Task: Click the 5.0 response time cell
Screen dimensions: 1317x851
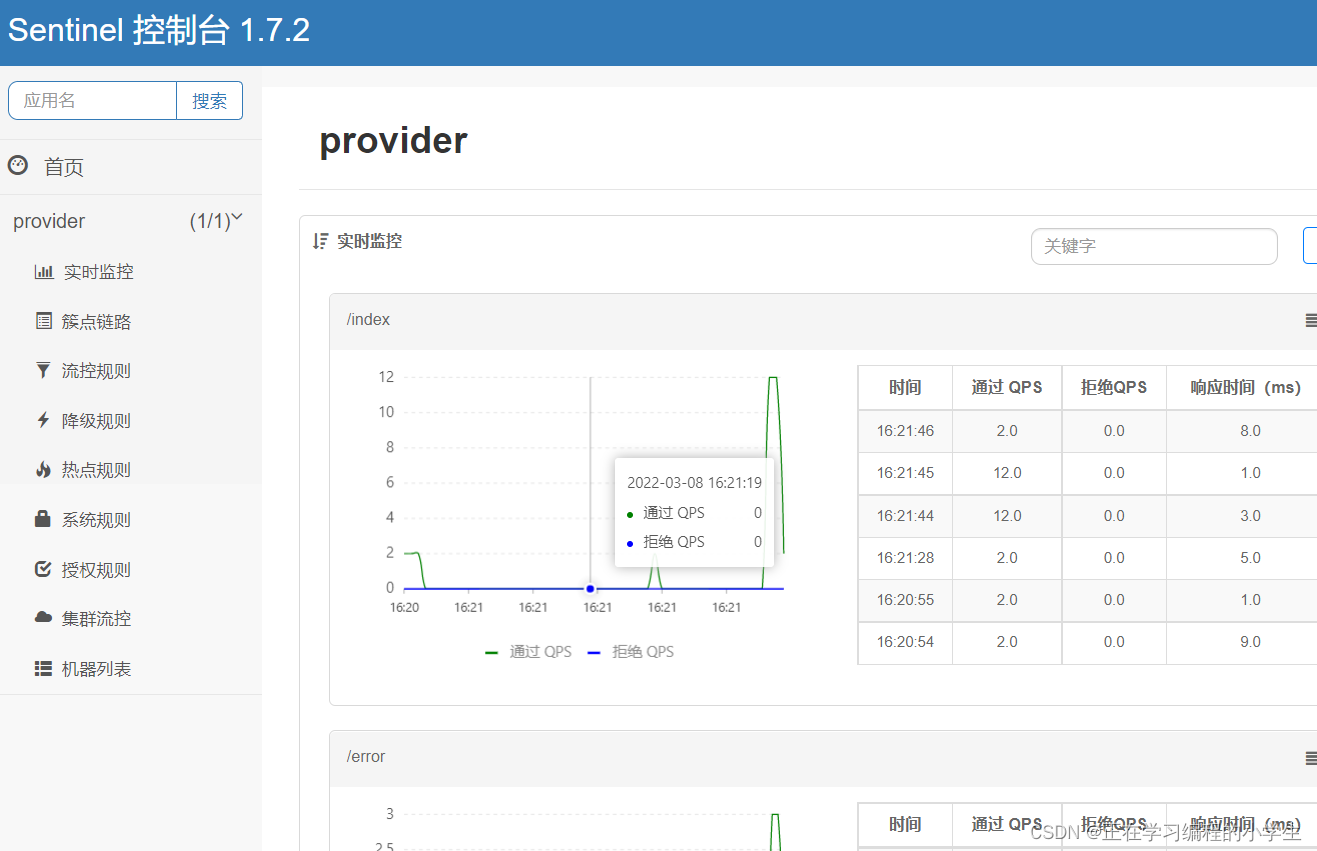Action: (1250, 558)
